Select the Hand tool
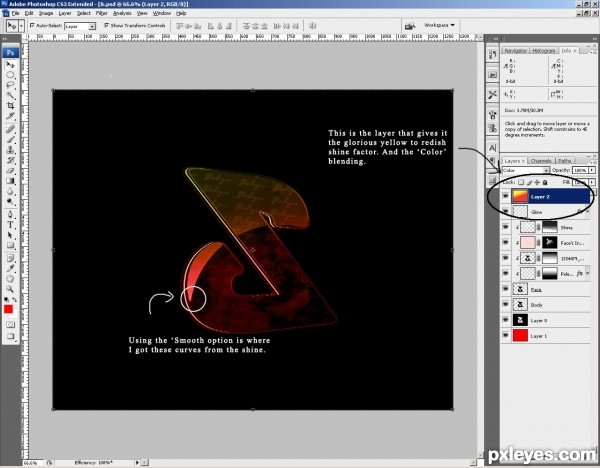Viewport: 600px width, 468px height. click(10, 279)
